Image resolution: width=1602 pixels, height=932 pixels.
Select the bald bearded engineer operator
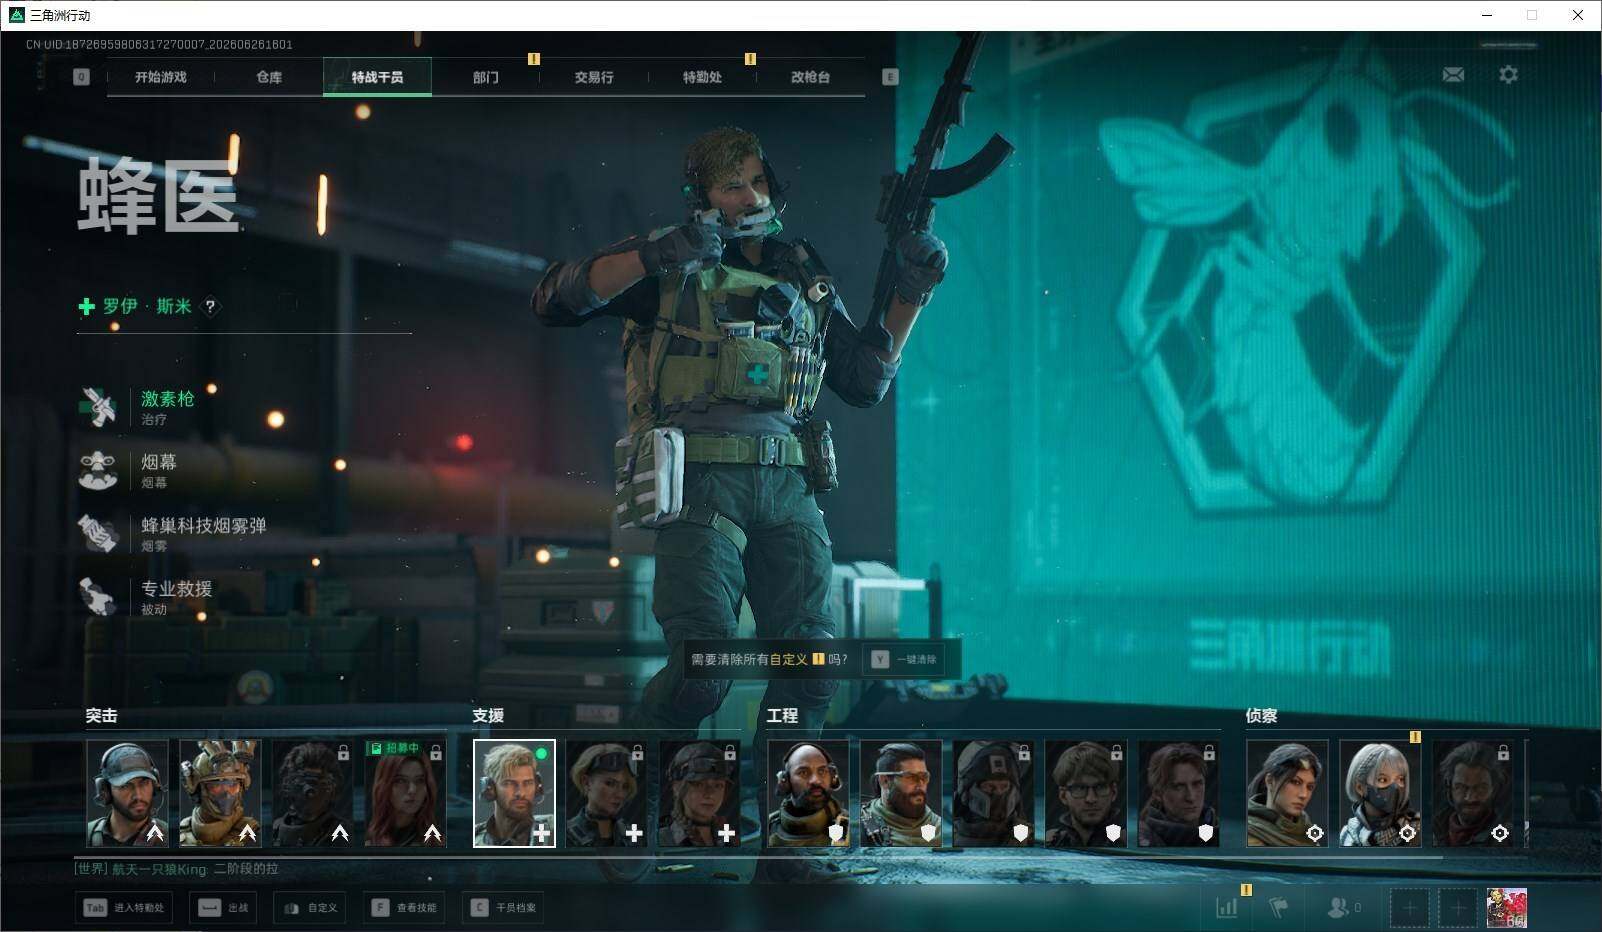click(808, 793)
